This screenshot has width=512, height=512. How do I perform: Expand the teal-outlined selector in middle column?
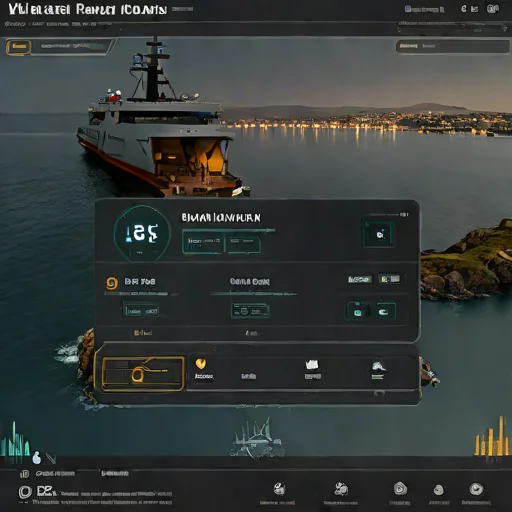(x=250, y=311)
